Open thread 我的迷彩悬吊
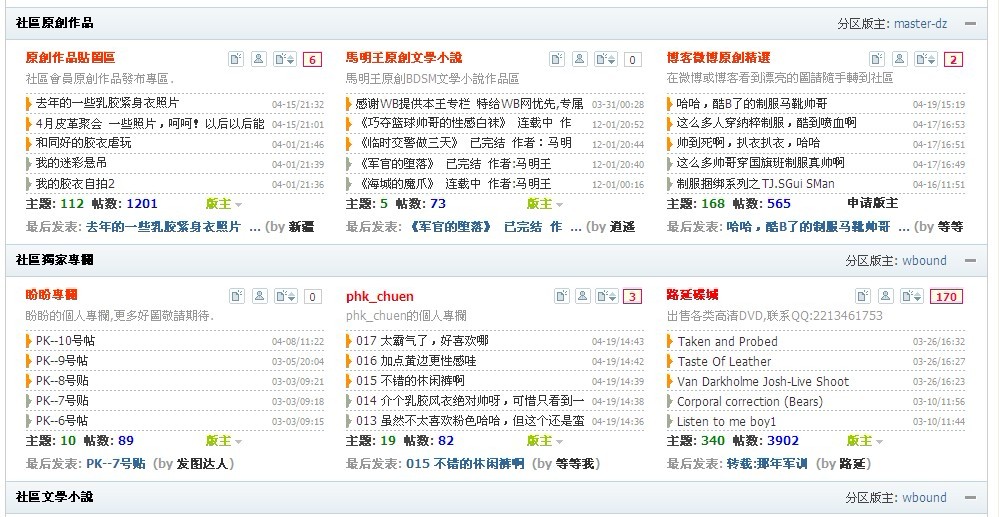 (71, 164)
